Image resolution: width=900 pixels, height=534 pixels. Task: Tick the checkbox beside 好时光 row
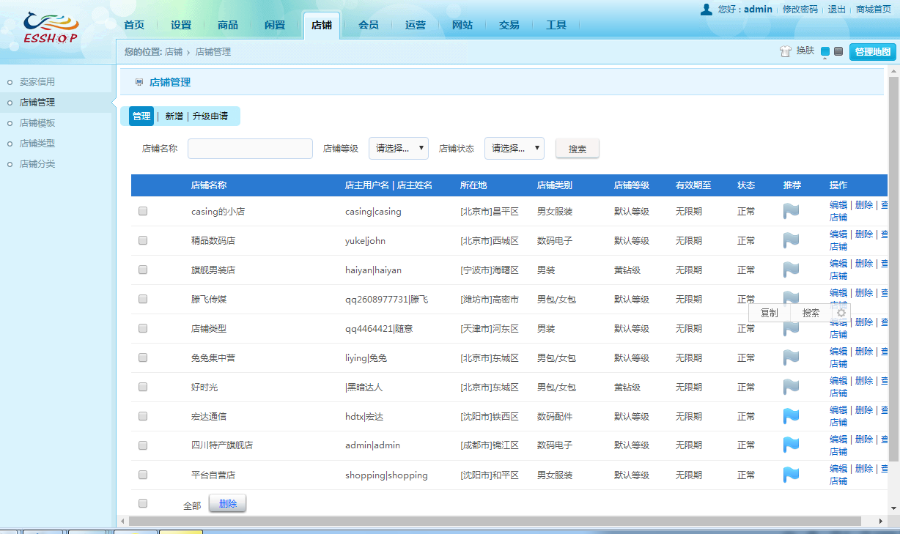click(x=143, y=387)
